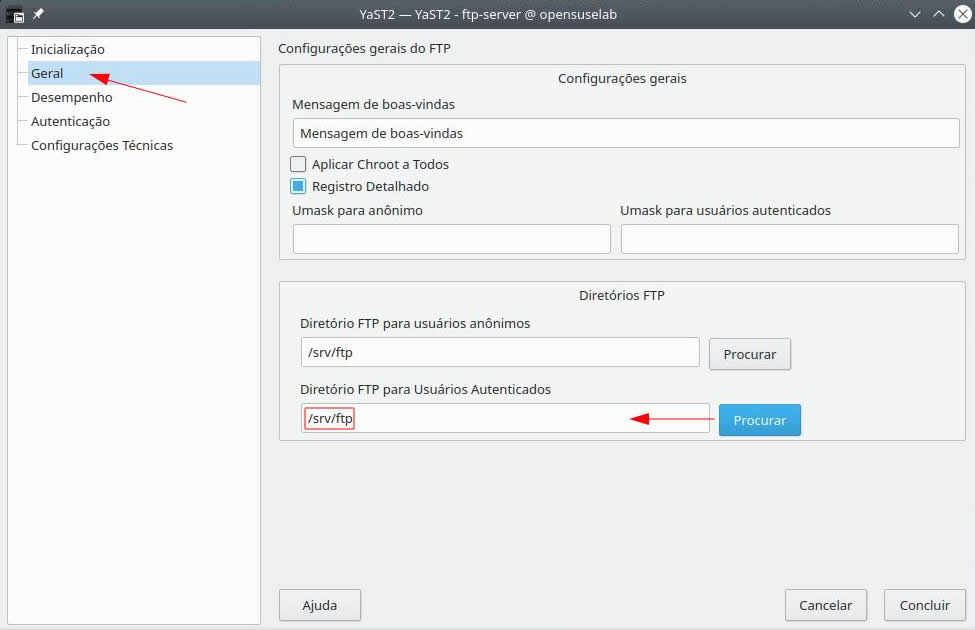
Task: Close the YaST2 ftp-server window
Action: (x=960, y=14)
